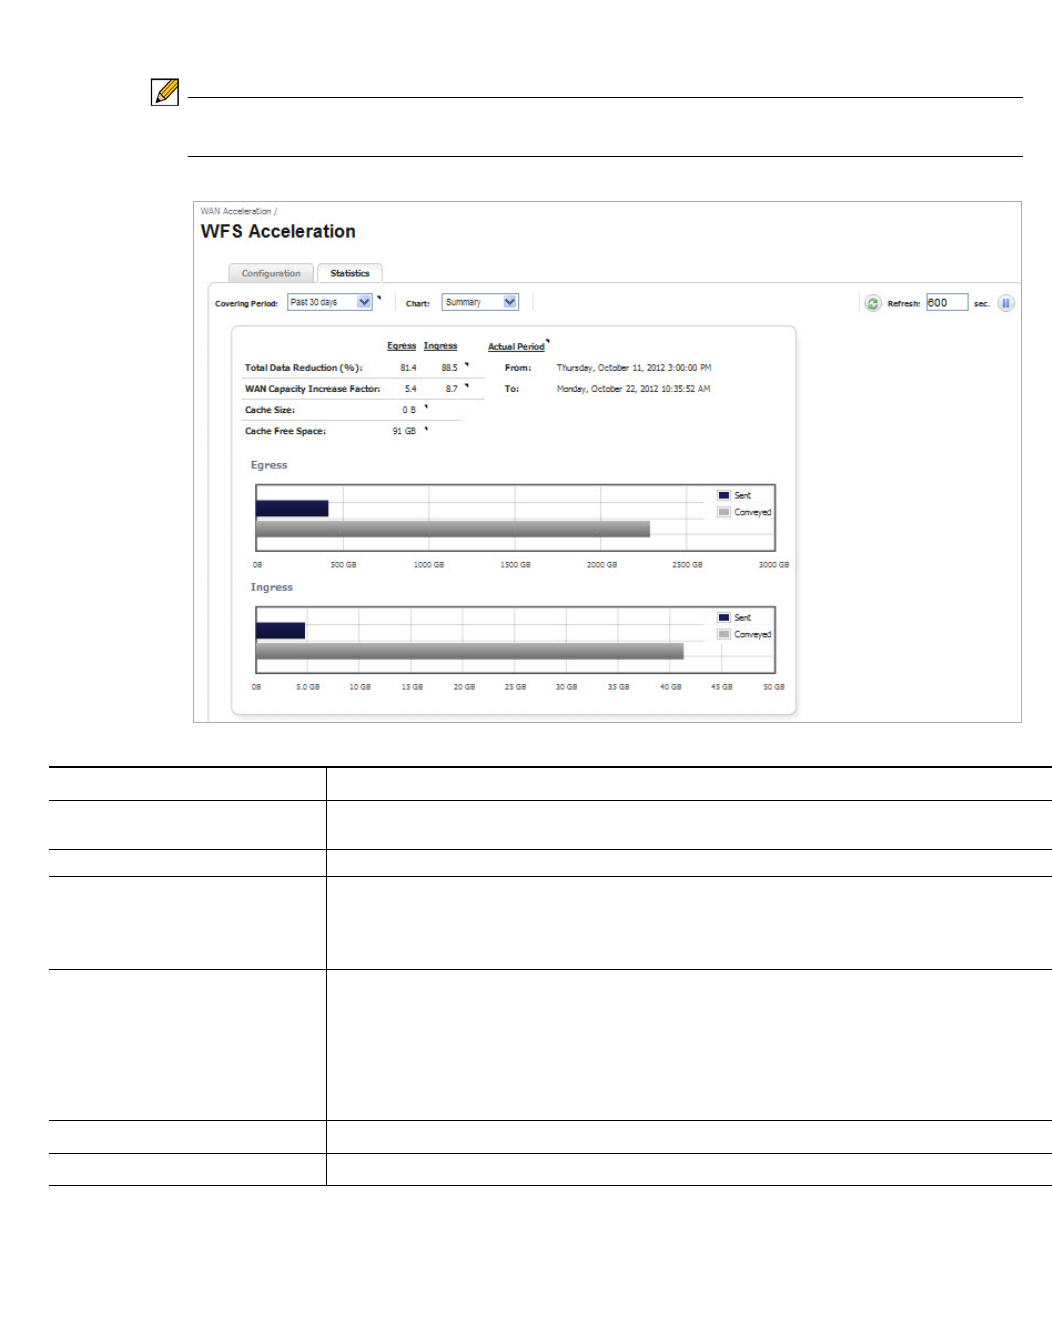This screenshot has width=1052, height=1332.
Task: Click the Cache Free Space label
Action: pos(285,431)
